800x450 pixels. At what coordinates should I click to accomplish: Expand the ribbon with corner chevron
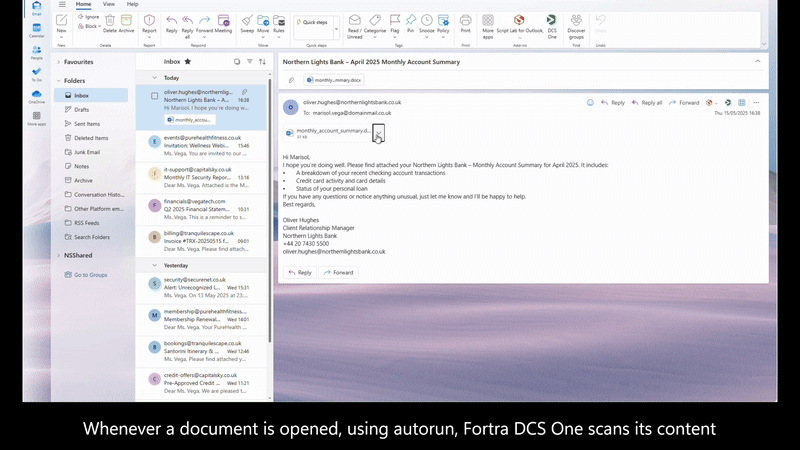point(764,44)
